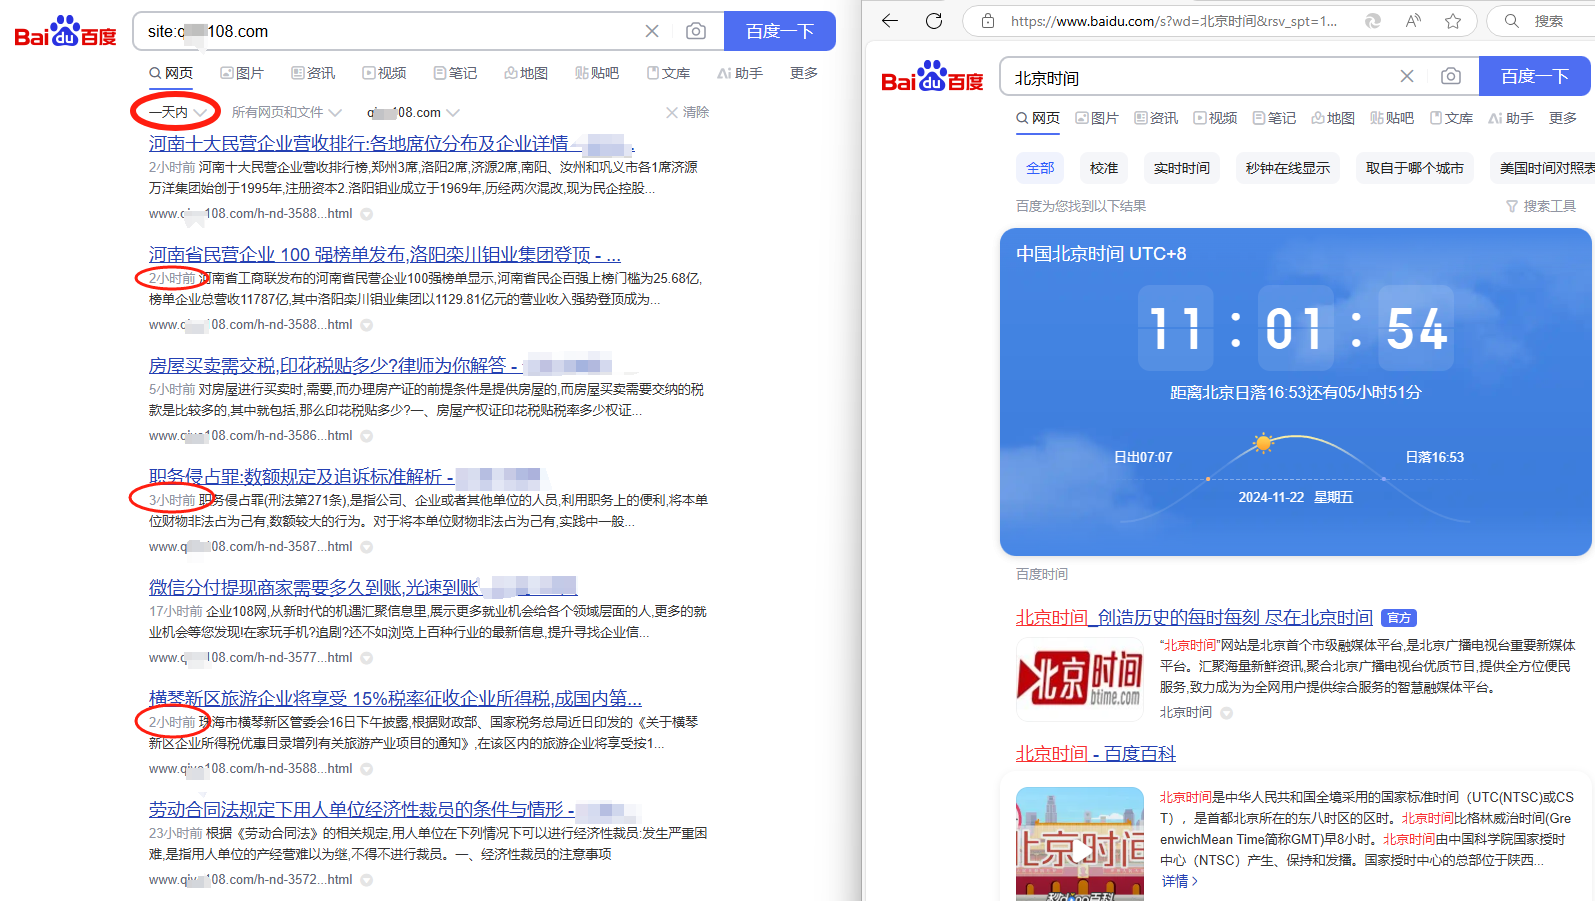Select the 取自于哪个城市 filter chip

pyautogui.click(x=1415, y=168)
